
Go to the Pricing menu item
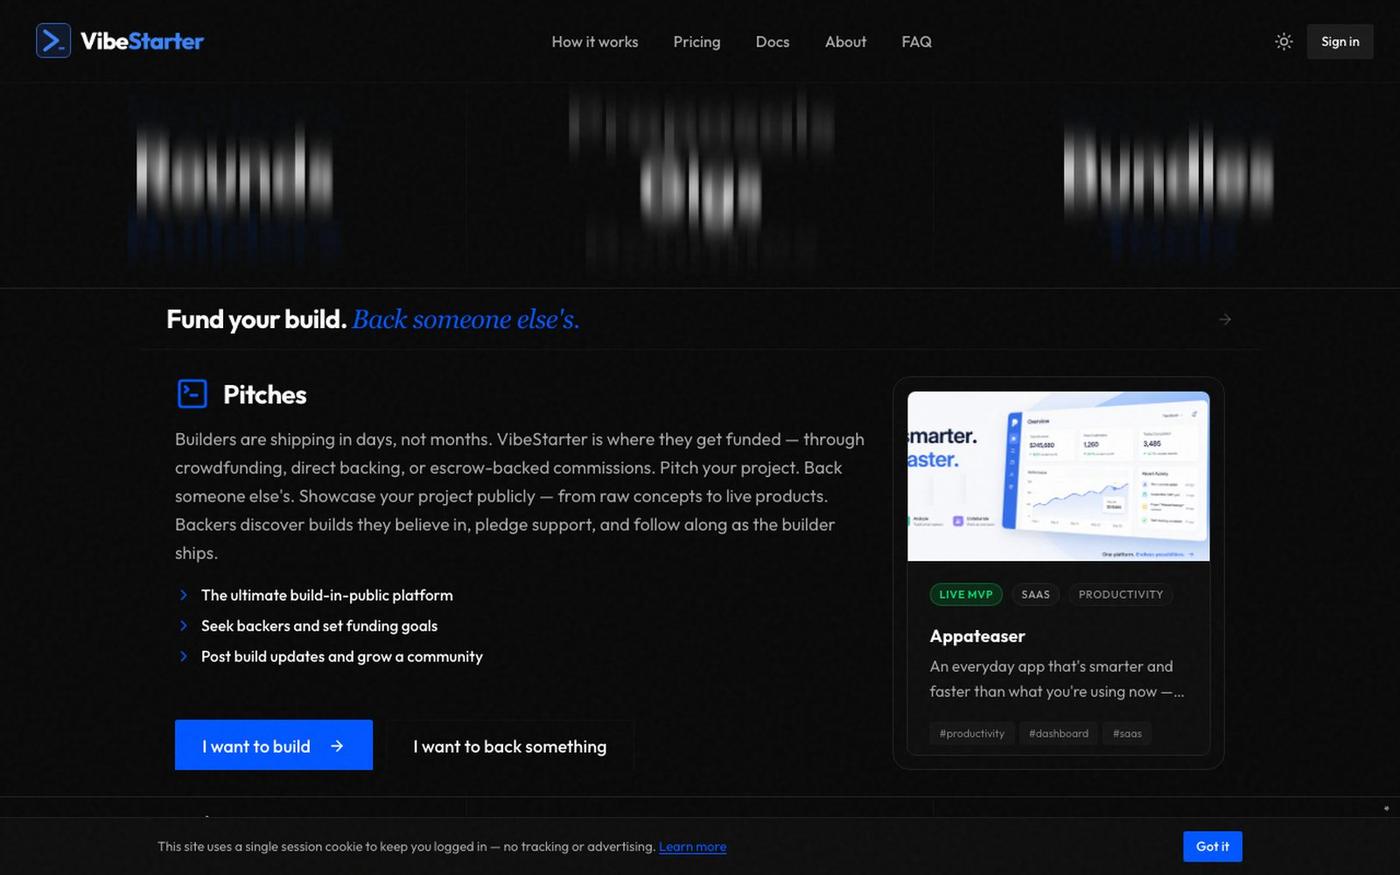[697, 42]
